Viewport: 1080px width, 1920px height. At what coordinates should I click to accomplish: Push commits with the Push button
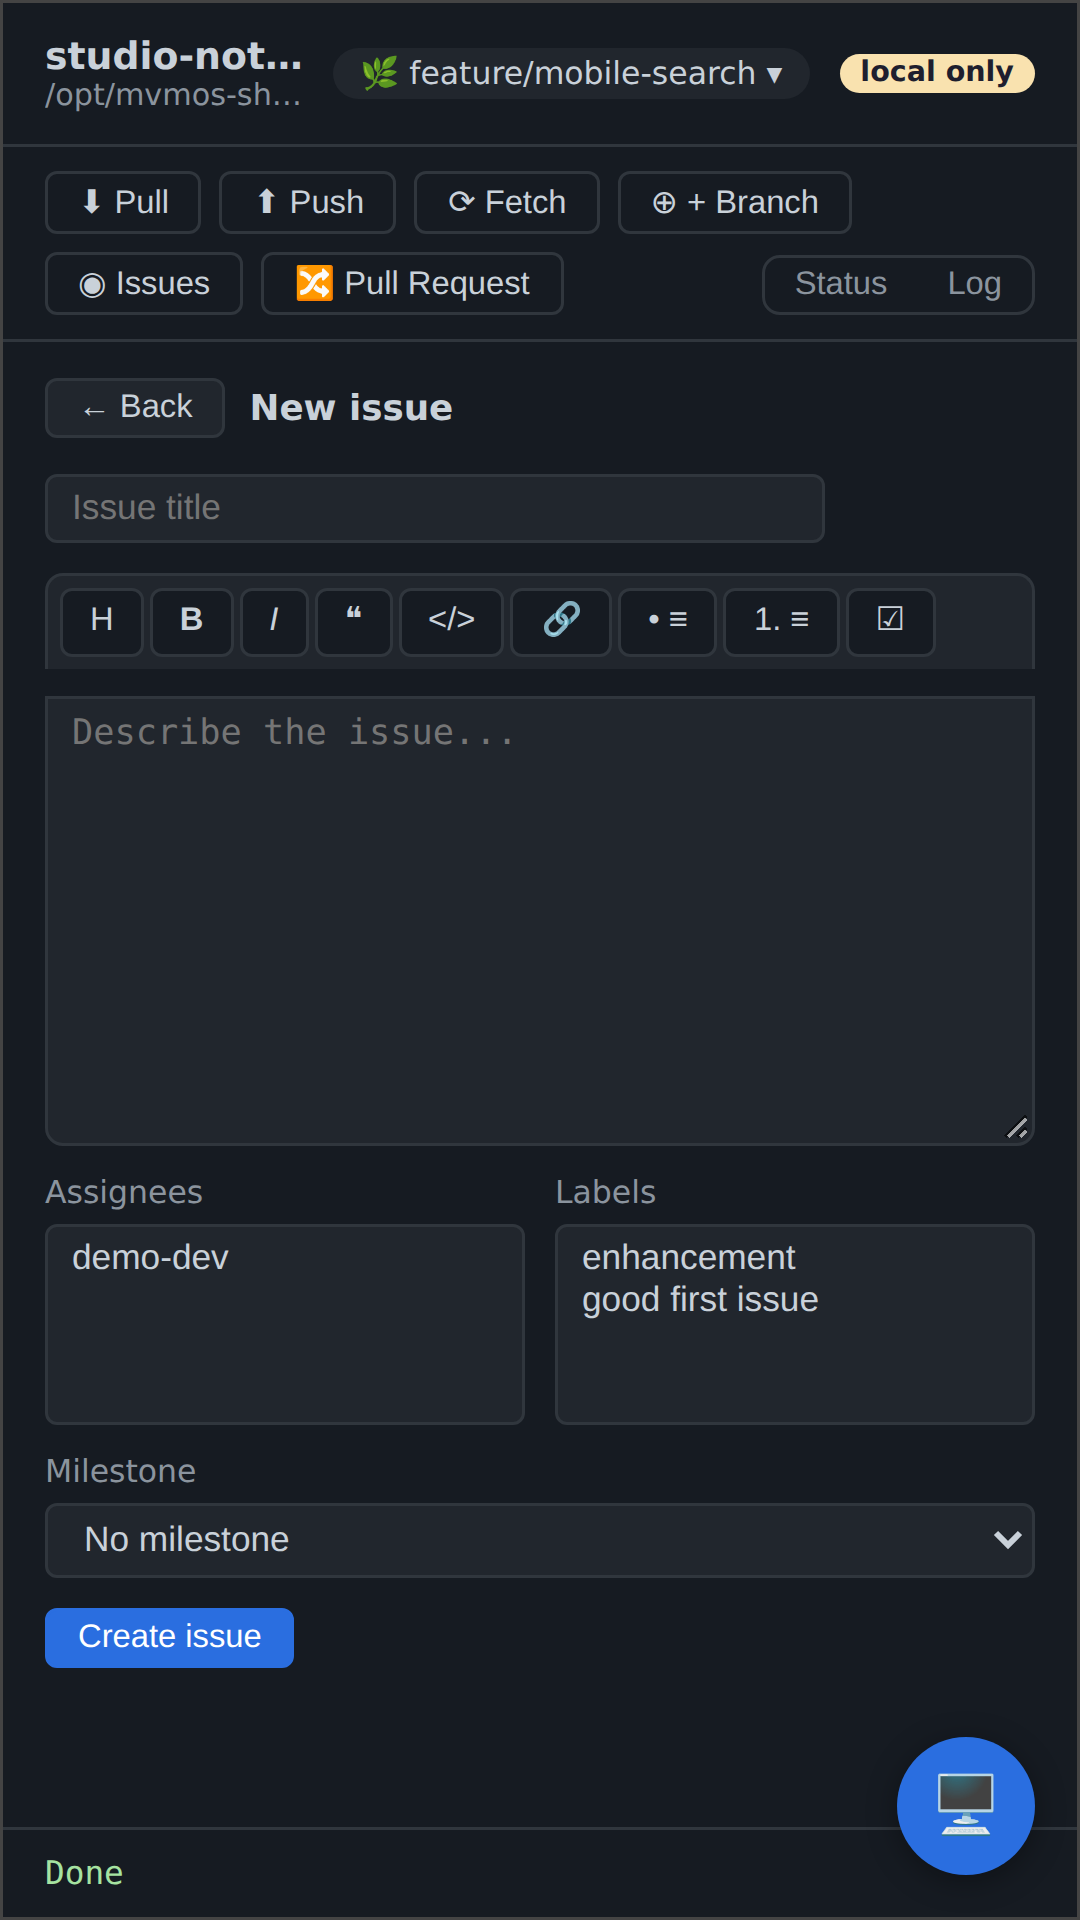[x=307, y=202]
